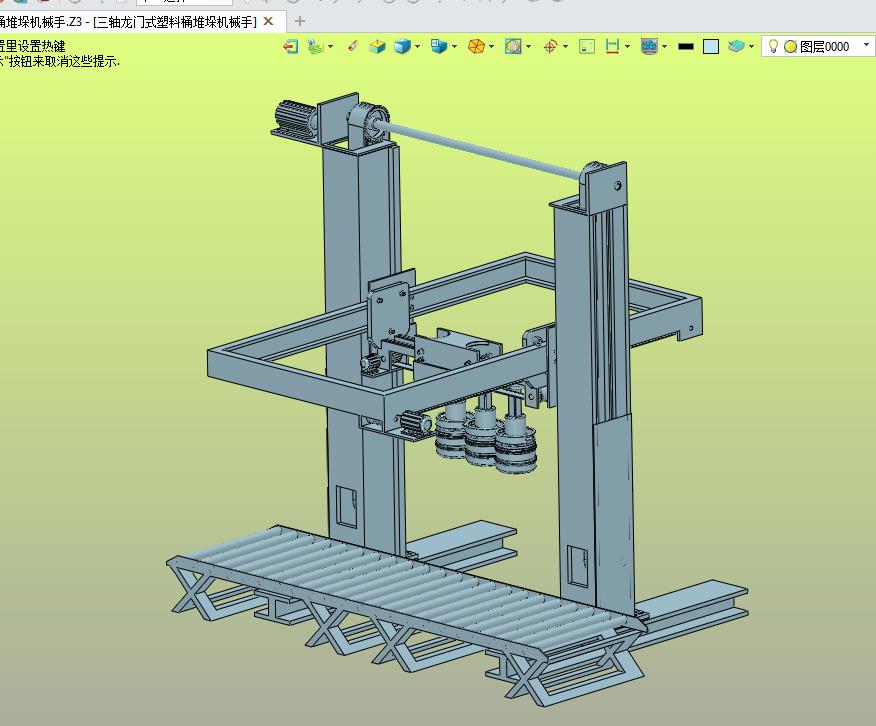
Task: Click the red crosshair target icon
Action: pos(550,46)
